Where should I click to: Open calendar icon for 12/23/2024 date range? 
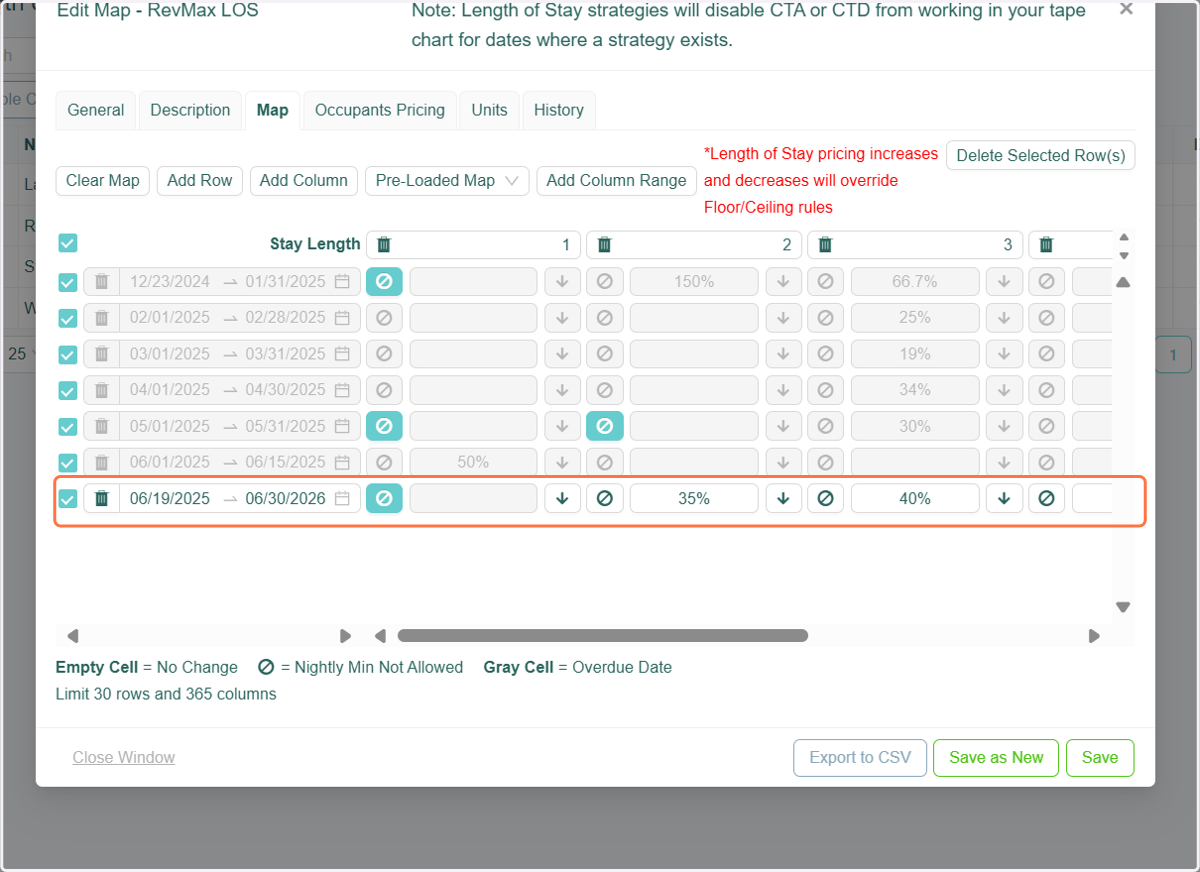tap(342, 282)
